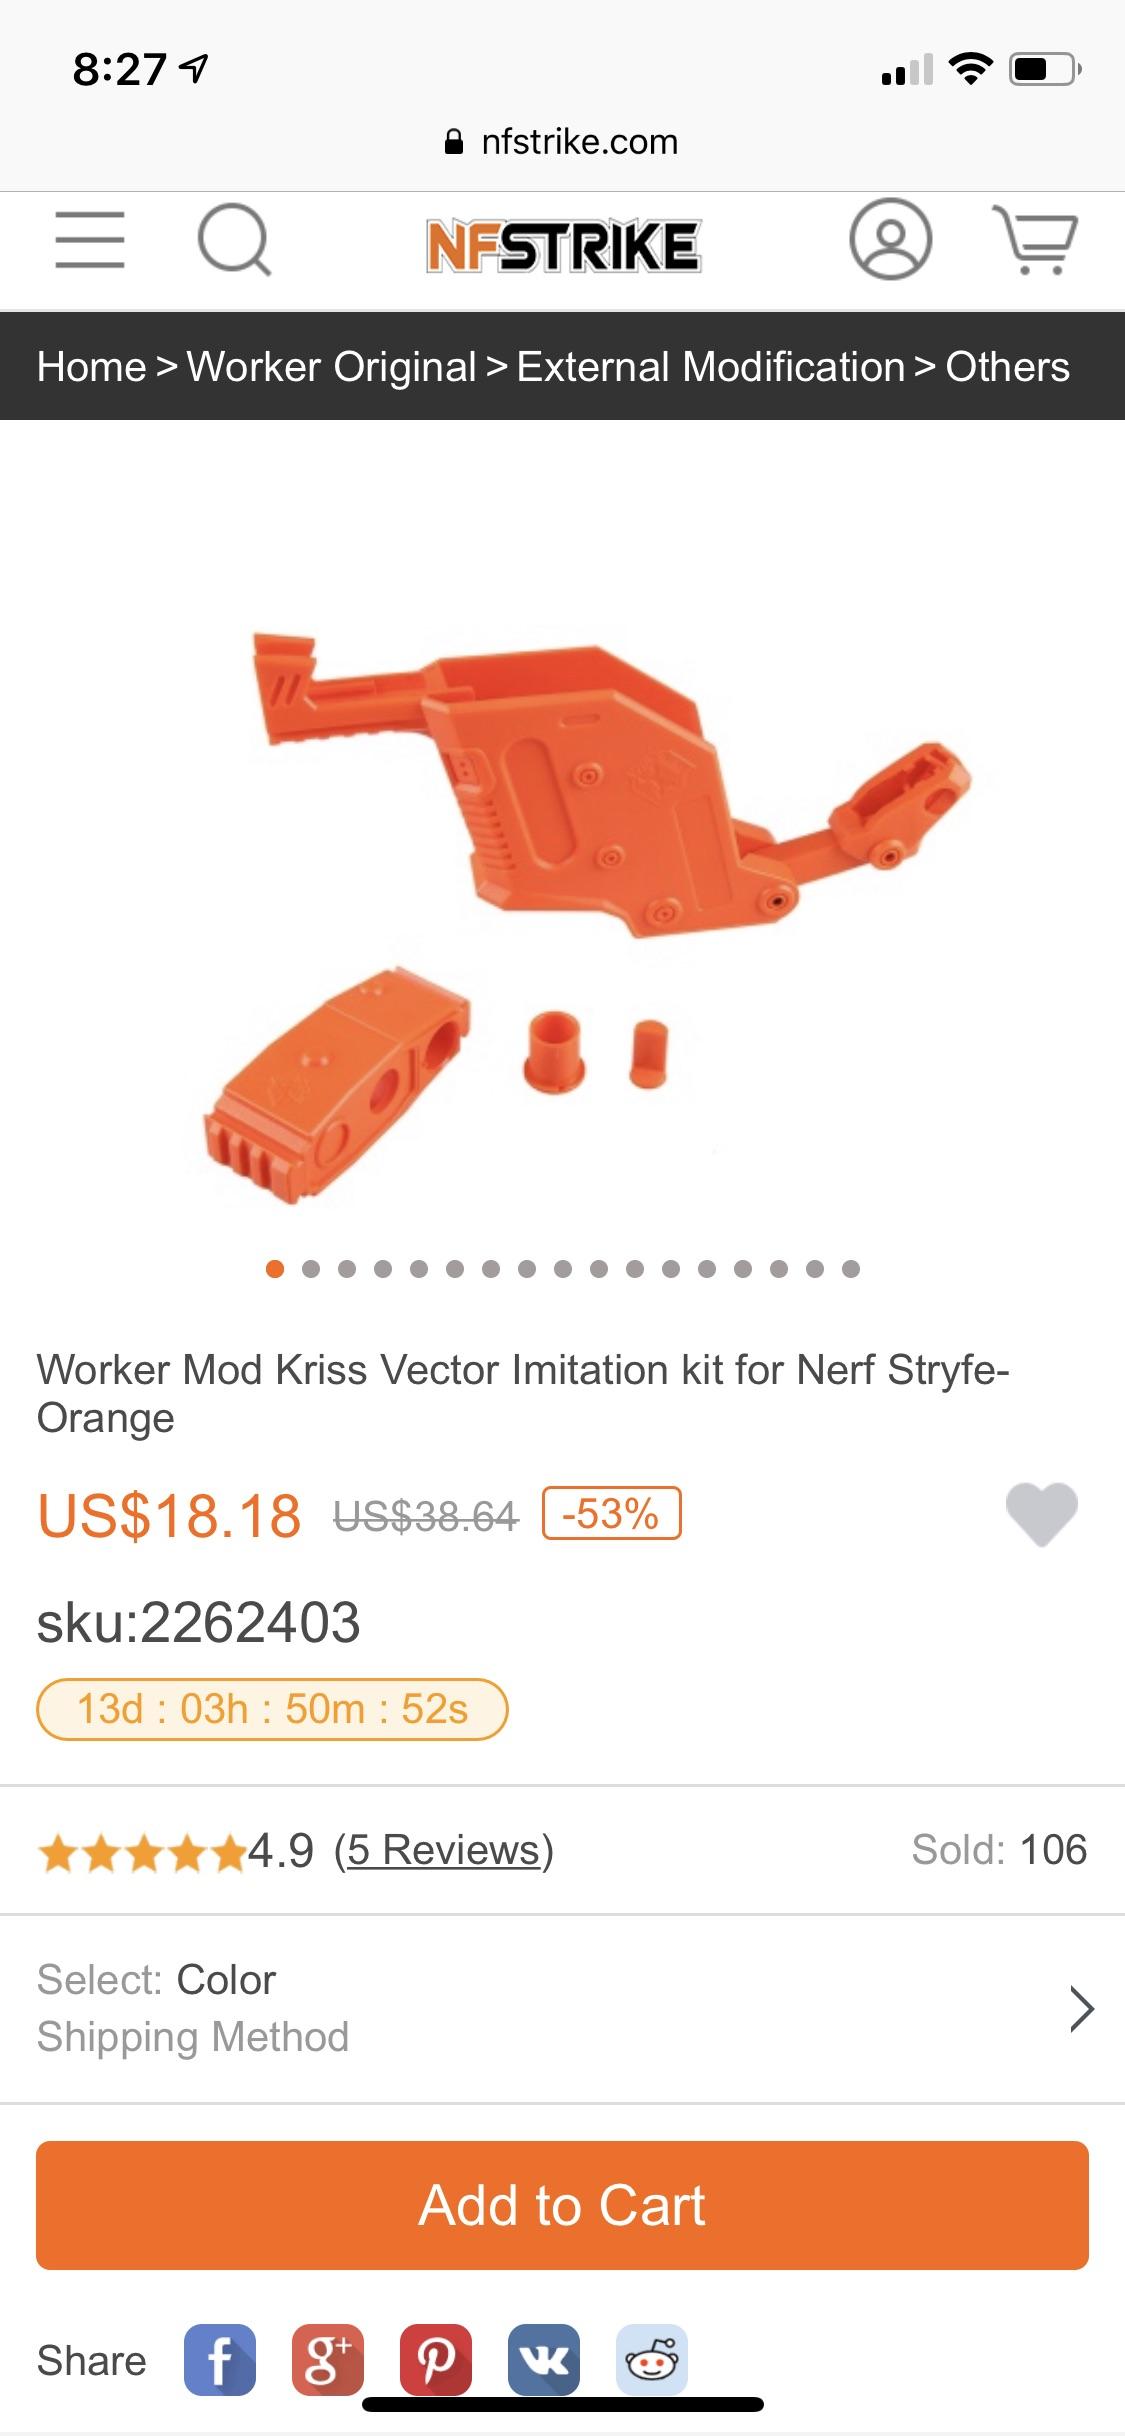Open External Modification breadcrumb
Viewport: 1125px width, 2436px height.
pos(711,367)
